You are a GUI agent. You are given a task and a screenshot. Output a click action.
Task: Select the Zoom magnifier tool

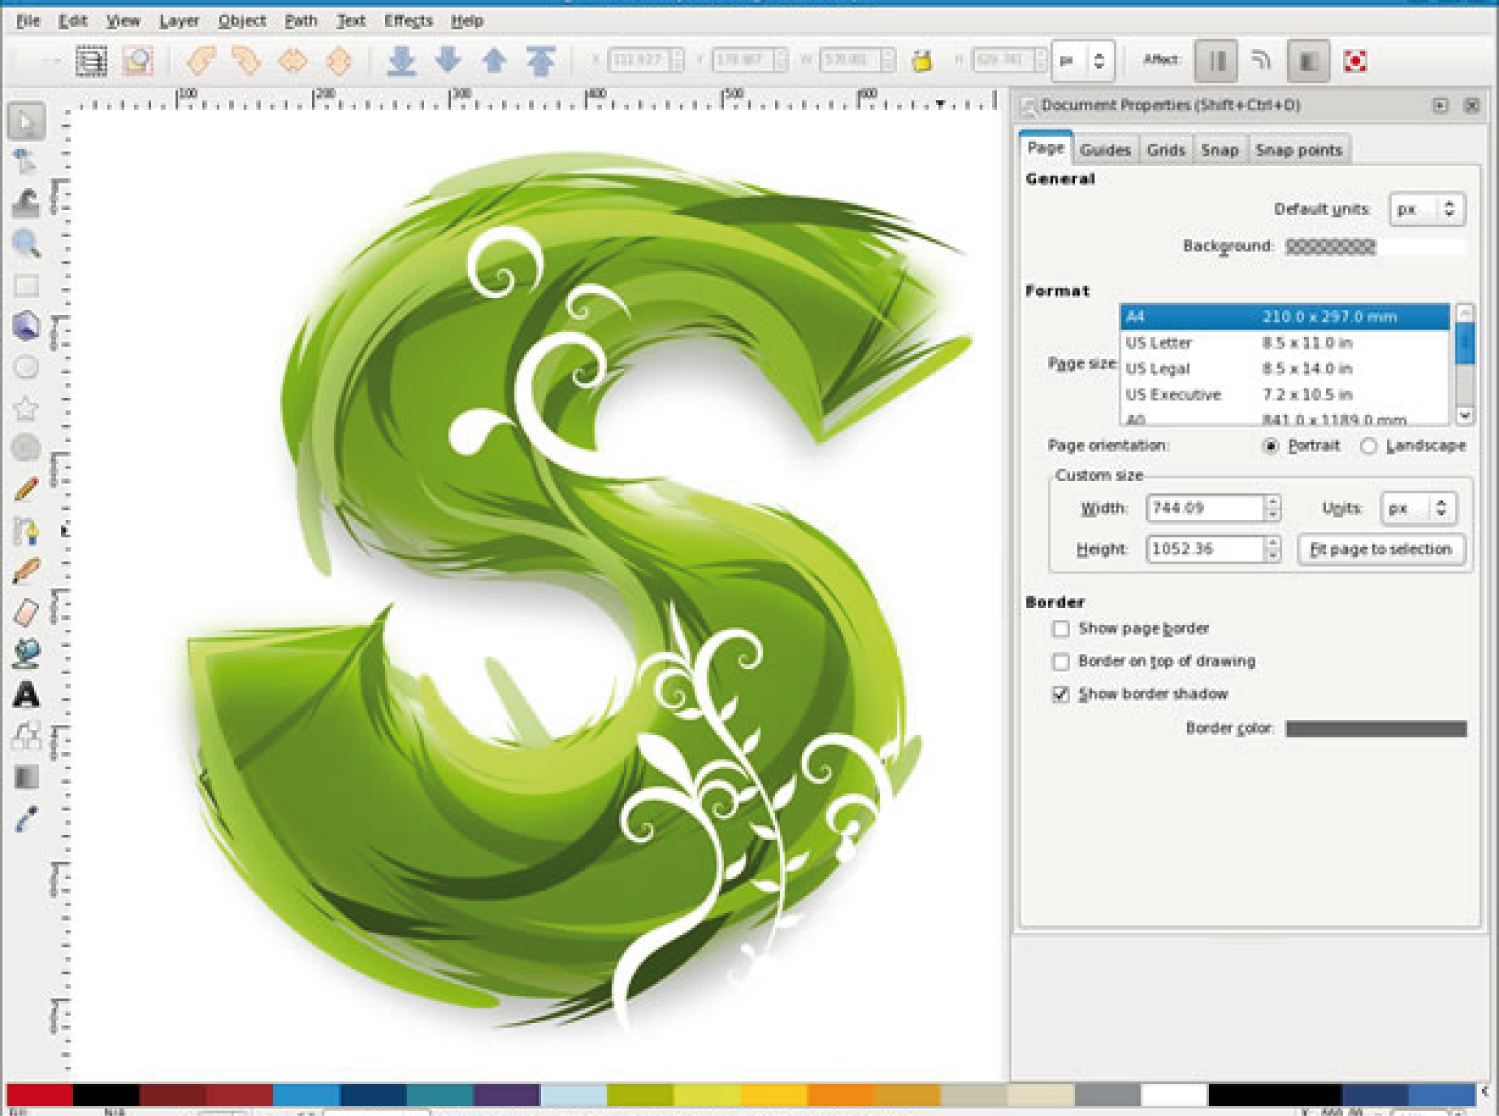[26, 243]
